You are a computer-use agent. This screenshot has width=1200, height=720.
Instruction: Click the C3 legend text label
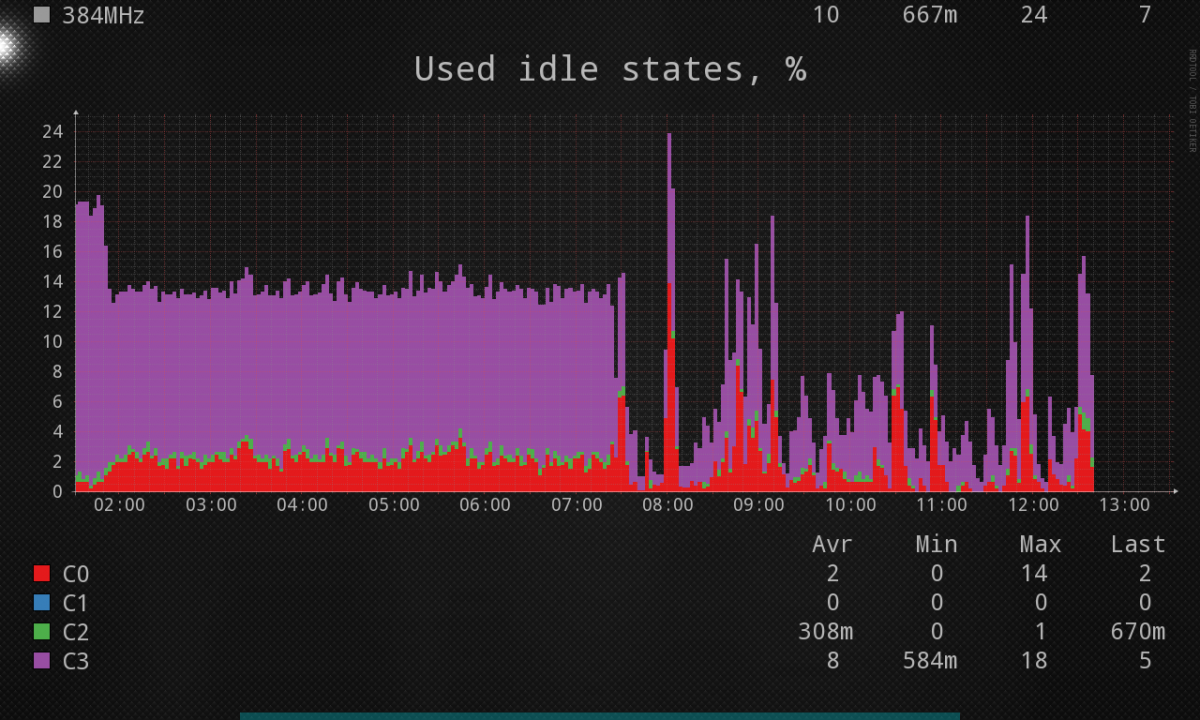pos(76,661)
